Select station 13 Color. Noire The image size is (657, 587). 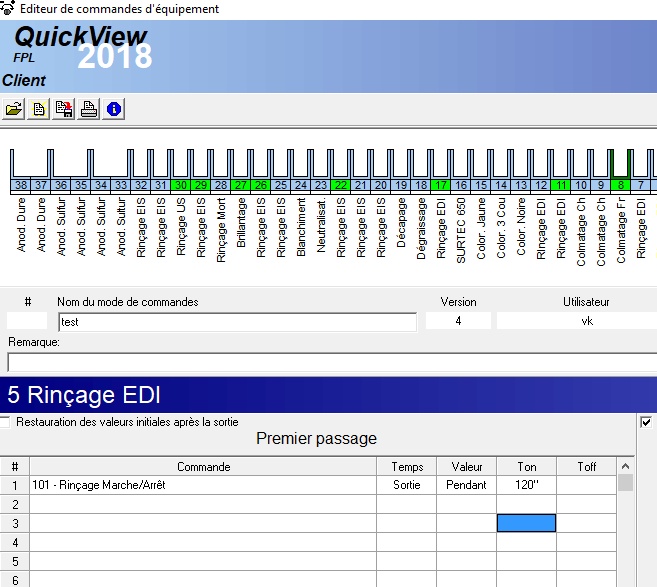521,185
